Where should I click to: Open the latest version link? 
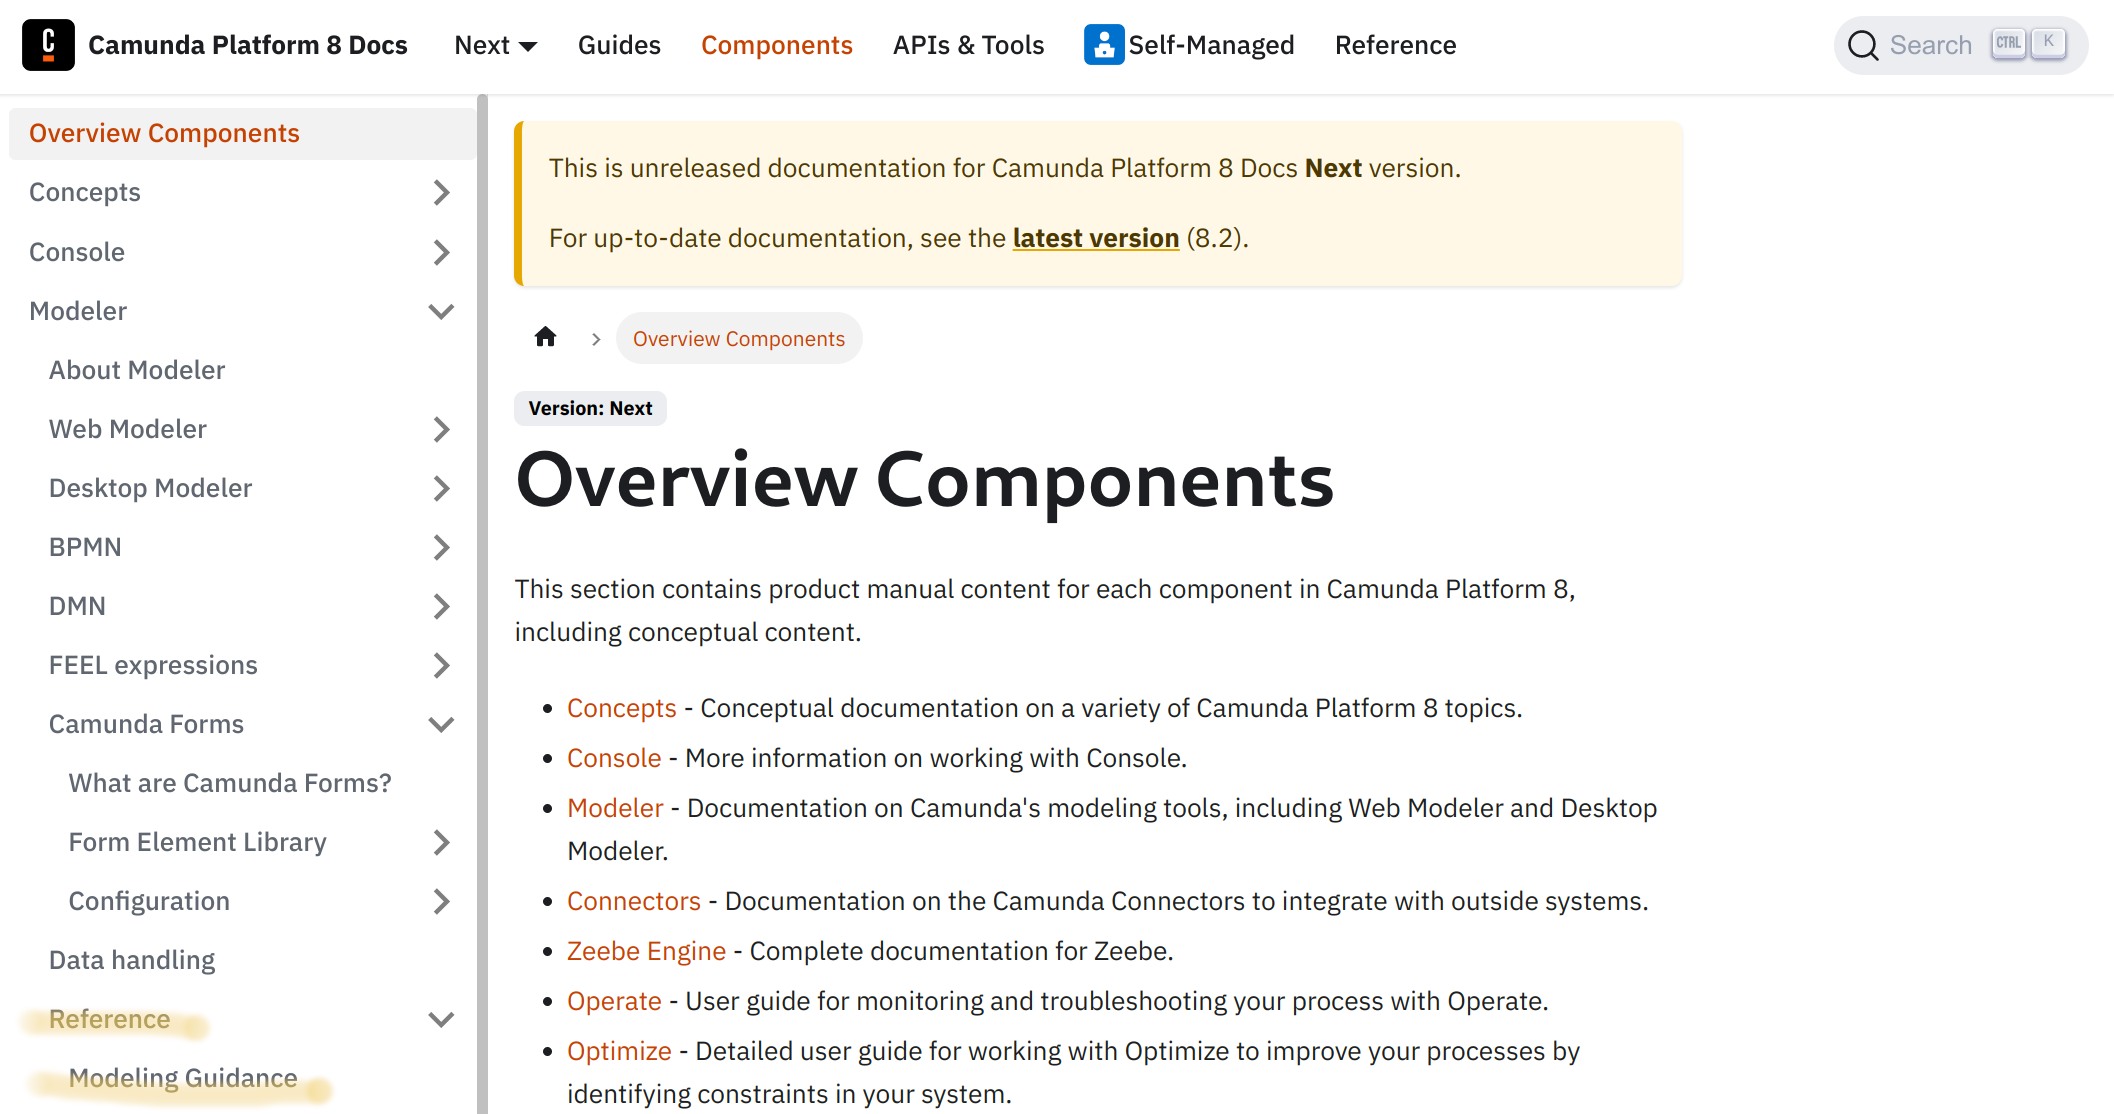click(1095, 238)
